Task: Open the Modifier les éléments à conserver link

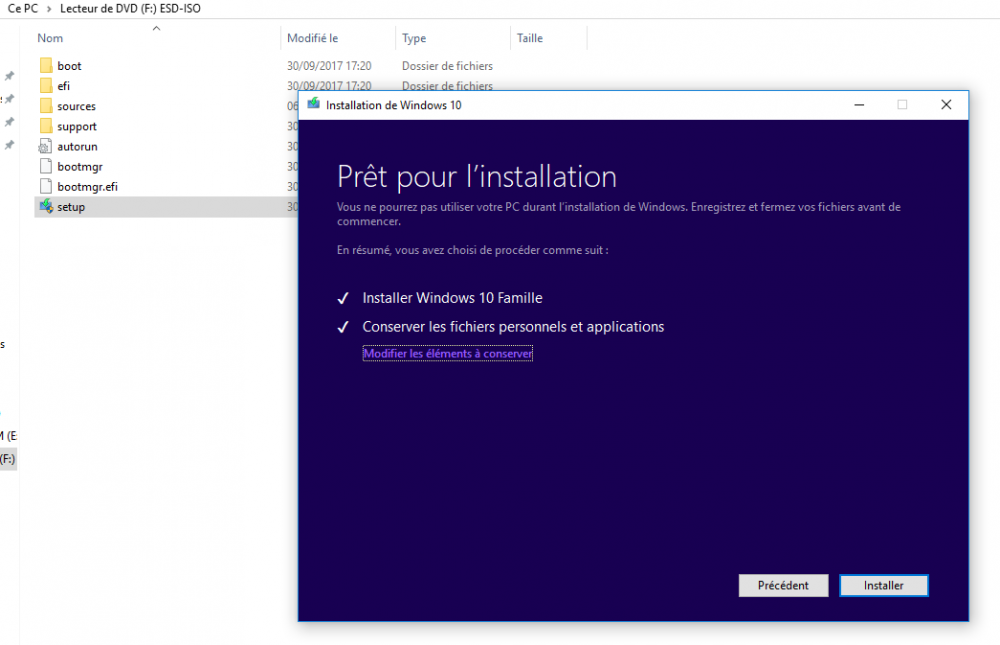Action: click(x=448, y=353)
